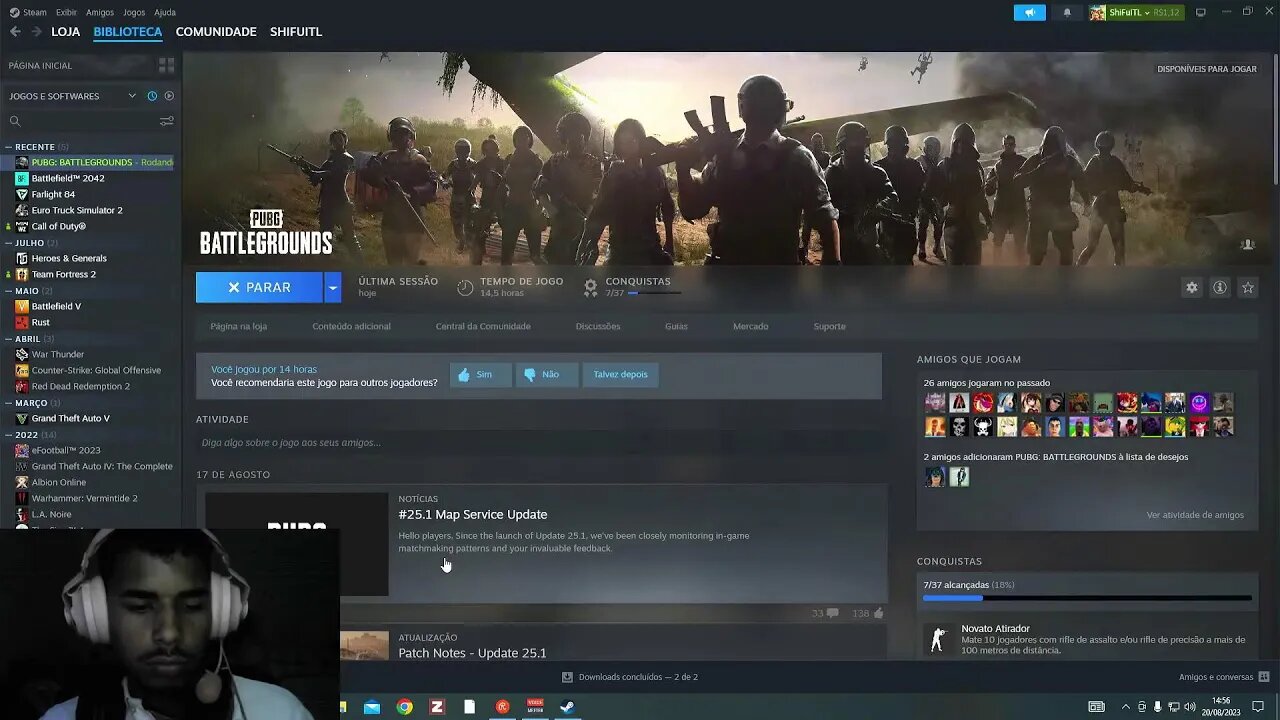
Task: Open #25.1 Map Service Update news
Action: point(472,514)
